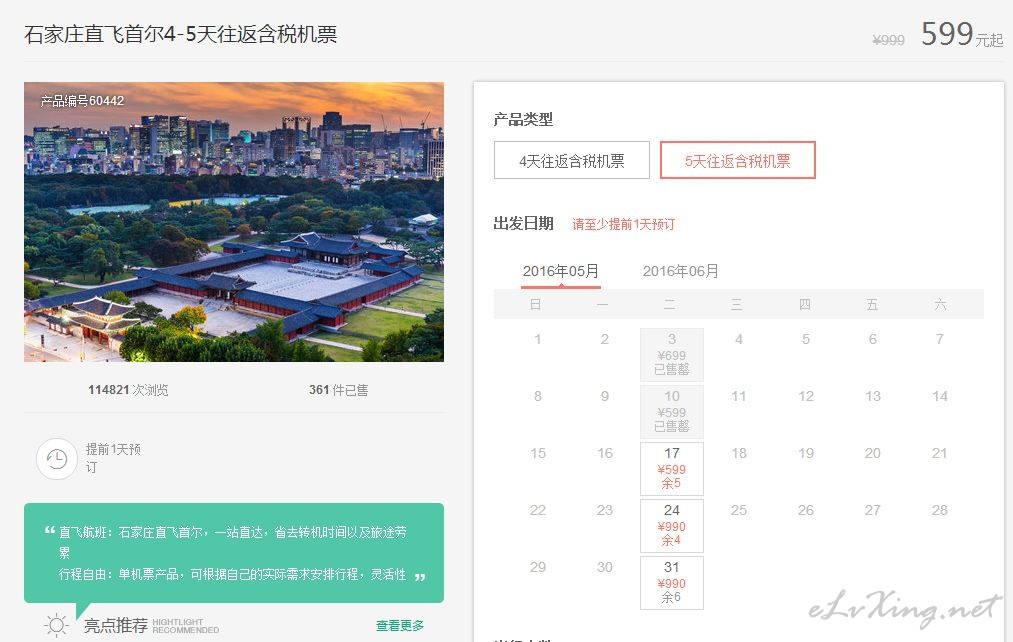The height and width of the screenshot is (642, 1013).
Task: Click the product title 石家庄直飞首尔4-5天往返含税机票
Action: (x=181, y=34)
